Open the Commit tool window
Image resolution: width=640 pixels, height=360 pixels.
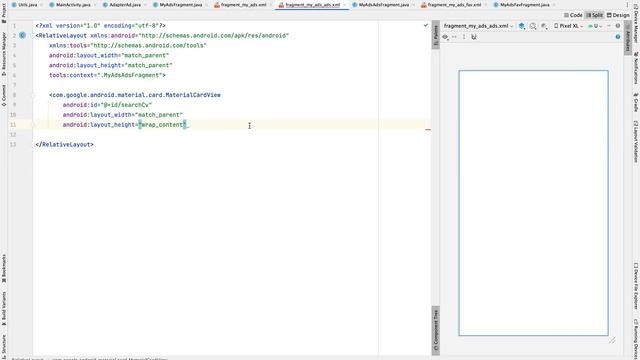[x=4, y=96]
